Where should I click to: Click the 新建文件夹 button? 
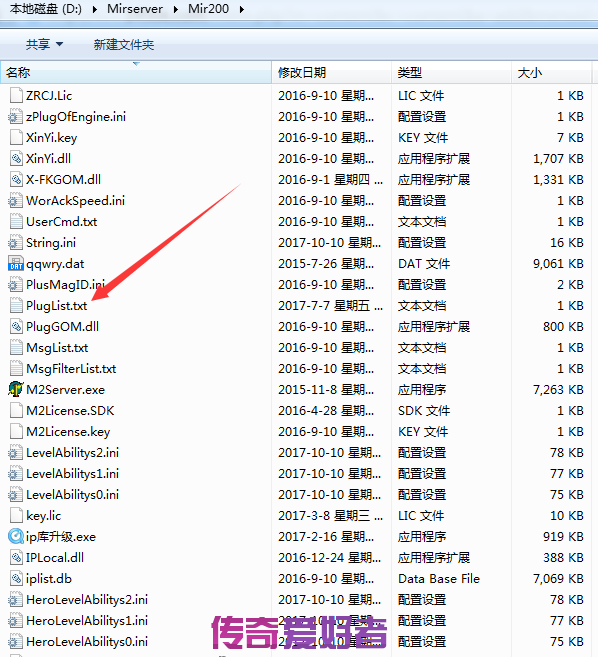(124, 44)
